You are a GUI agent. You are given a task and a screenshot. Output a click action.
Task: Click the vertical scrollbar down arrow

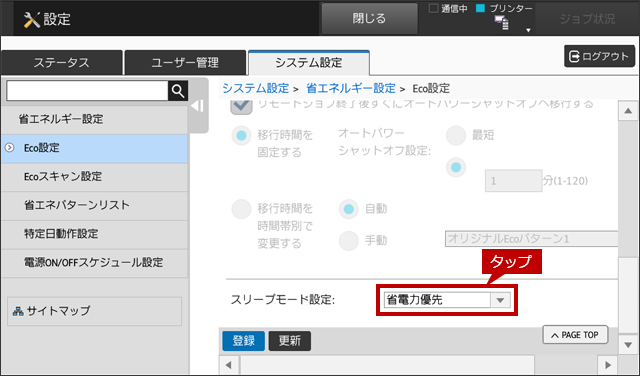point(628,345)
